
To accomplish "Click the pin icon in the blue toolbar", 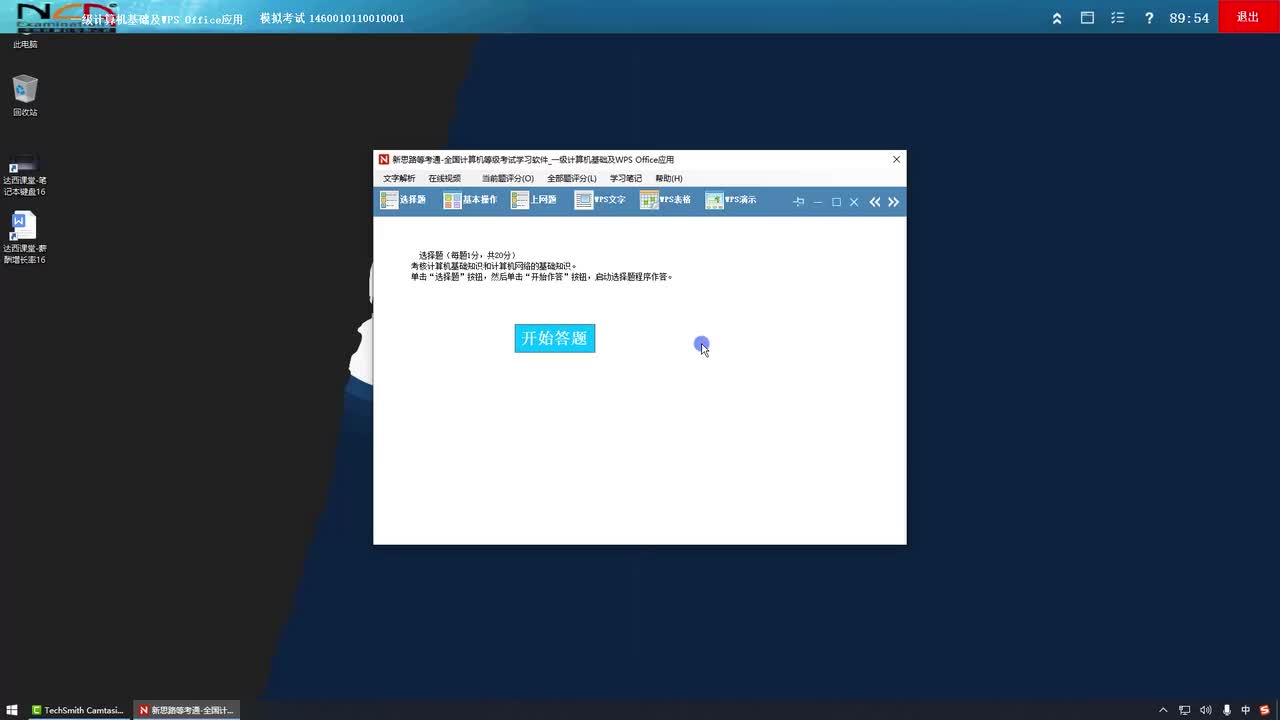I will [x=798, y=202].
